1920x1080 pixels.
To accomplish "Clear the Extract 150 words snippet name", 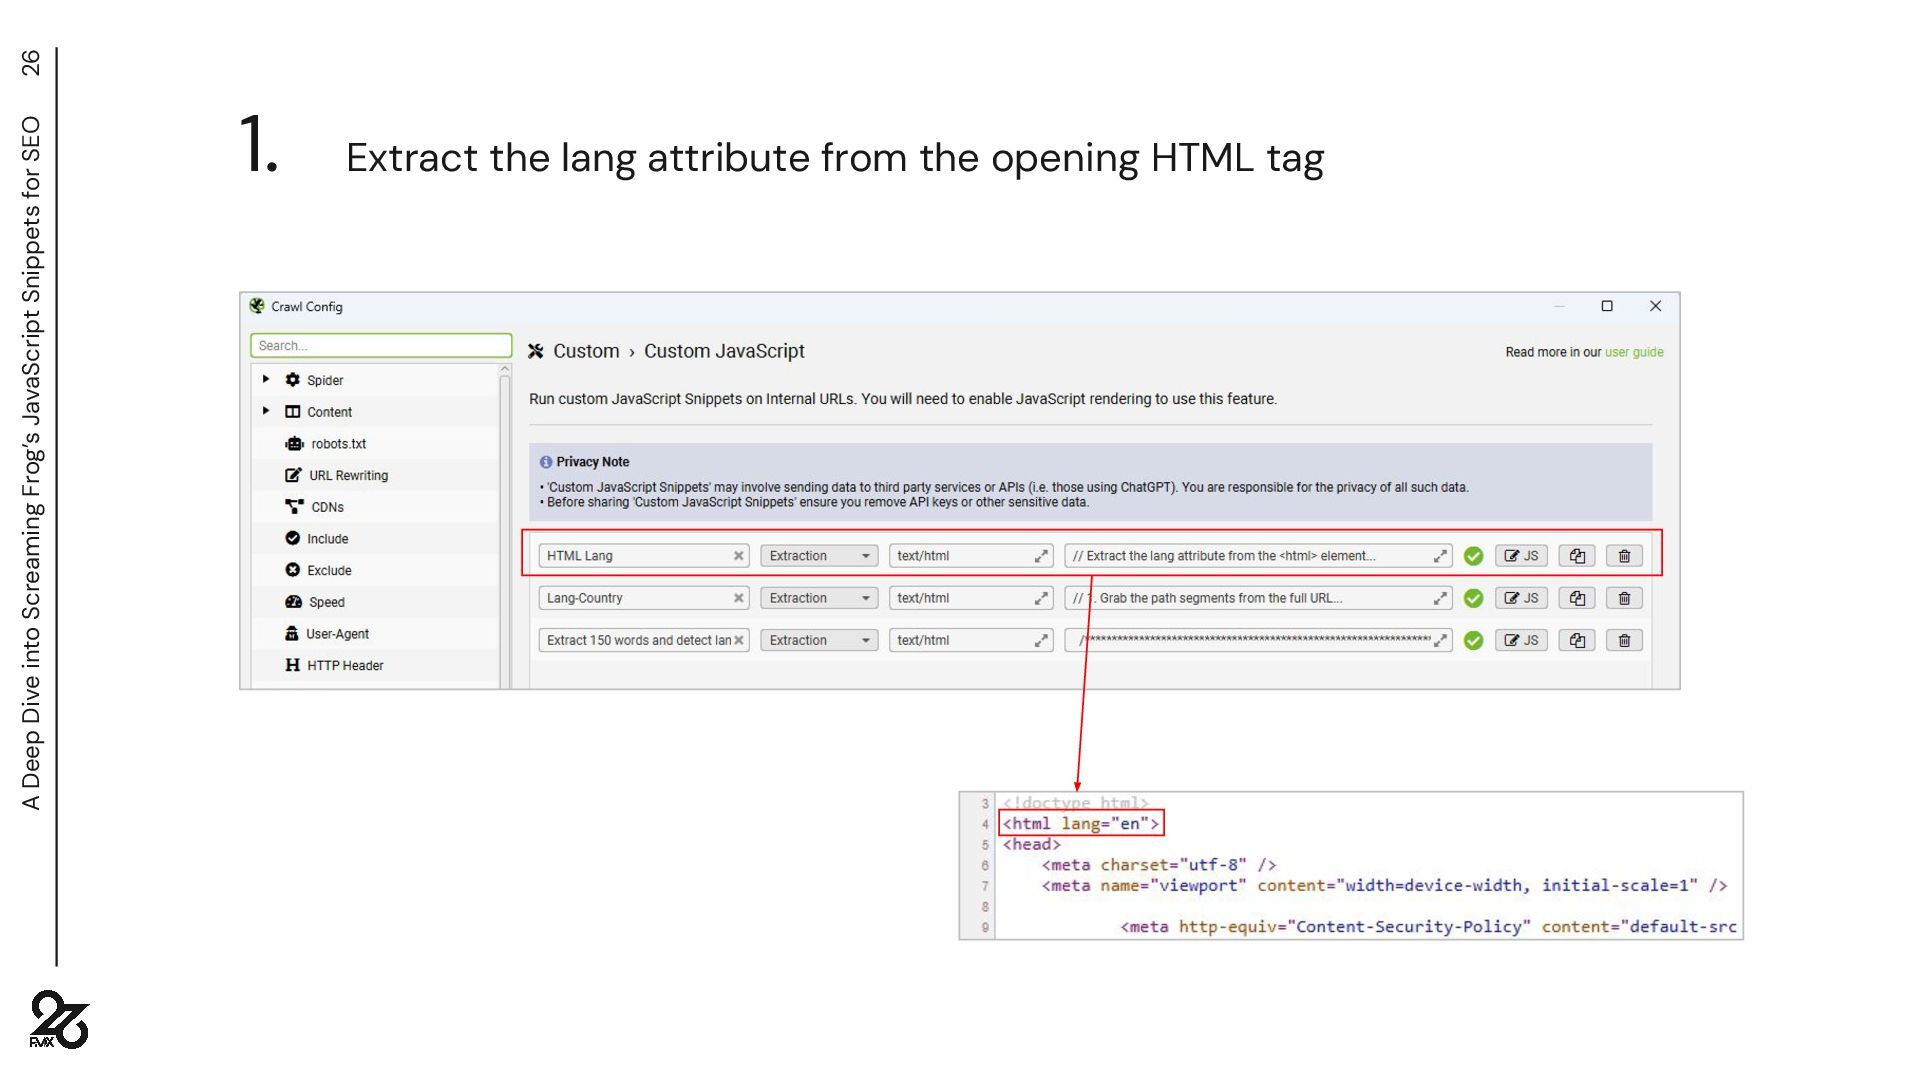I will pyautogui.click(x=739, y=640).
